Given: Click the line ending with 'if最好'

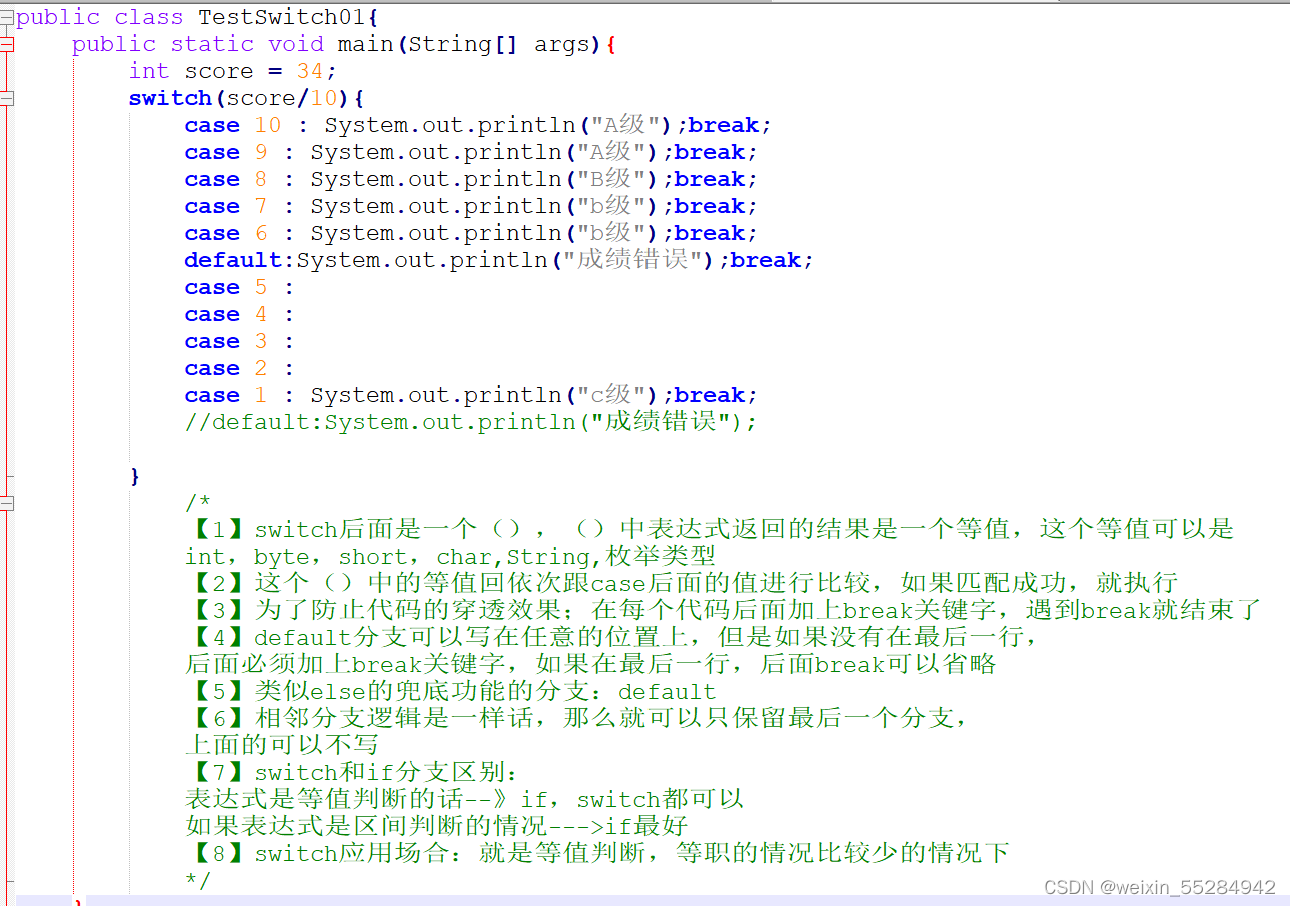Looking at the screenshot, I should (437, 826).
